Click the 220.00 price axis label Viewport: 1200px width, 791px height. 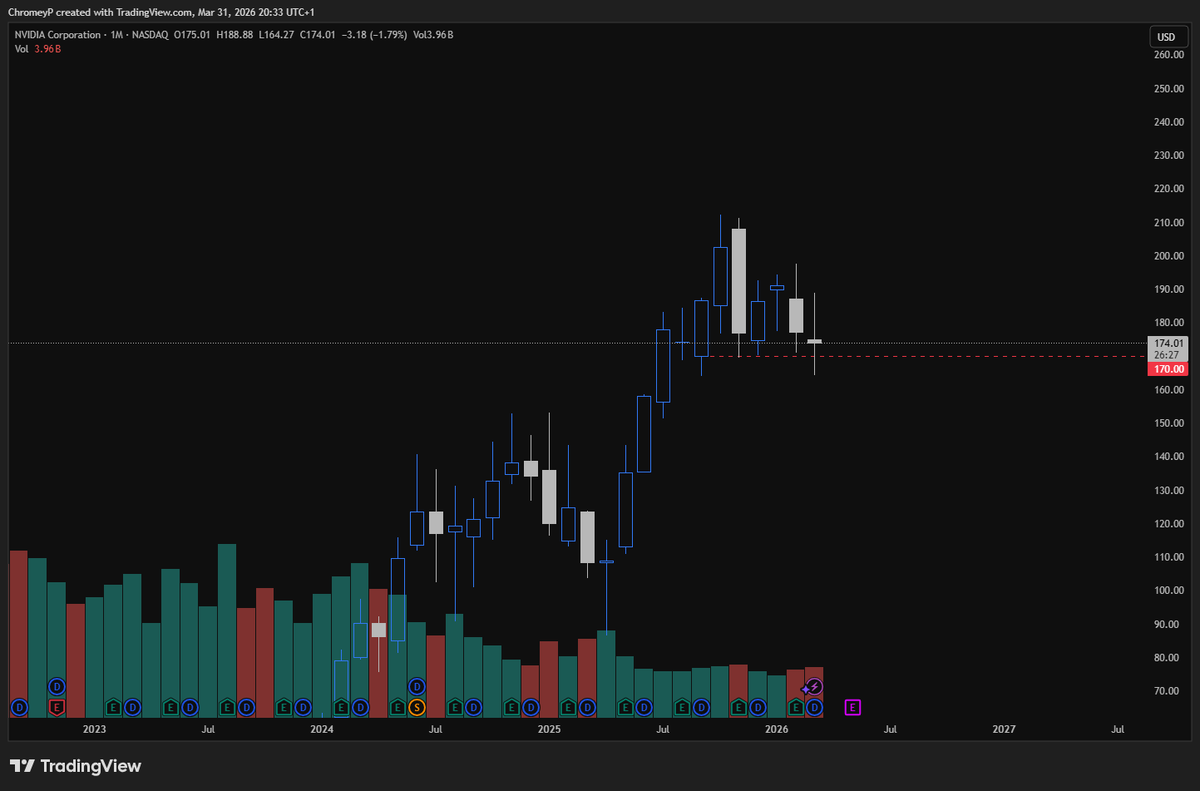tap(1169, 189)
